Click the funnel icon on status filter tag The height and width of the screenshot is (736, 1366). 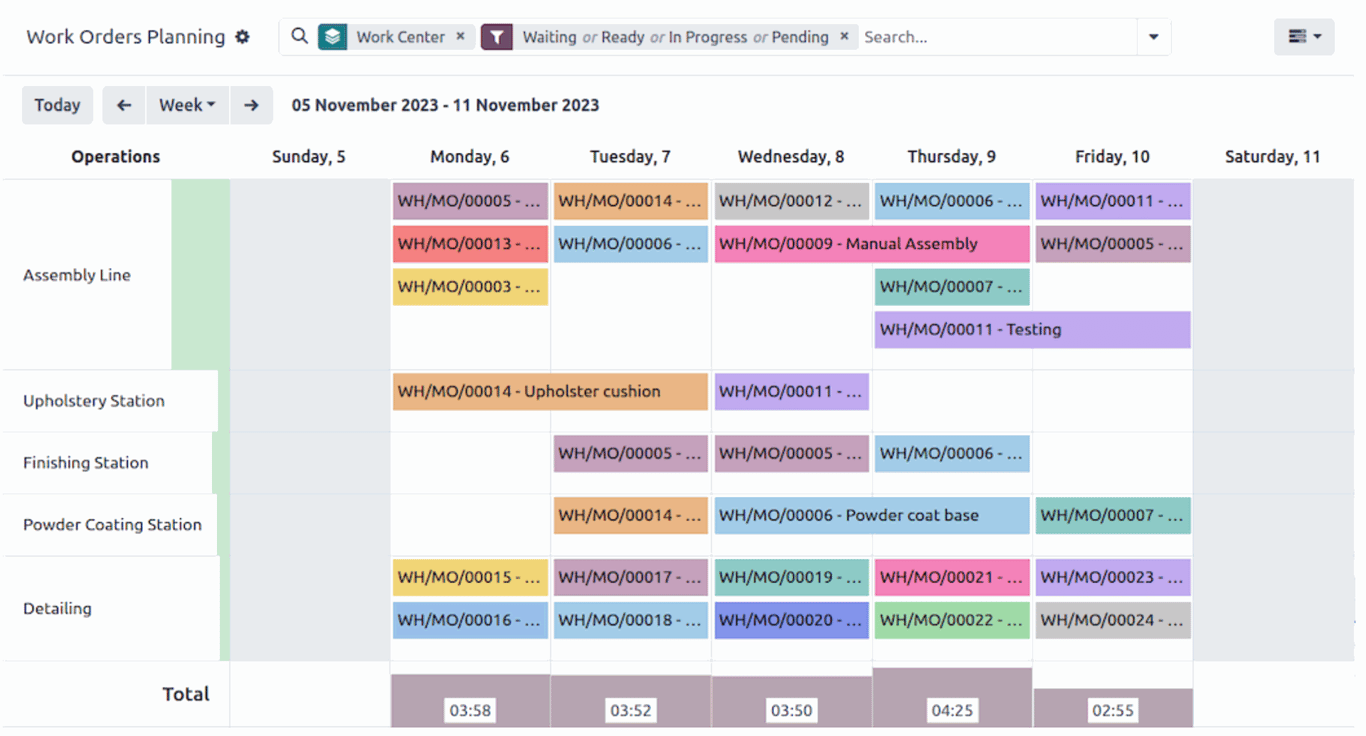(x=497, y=36)
